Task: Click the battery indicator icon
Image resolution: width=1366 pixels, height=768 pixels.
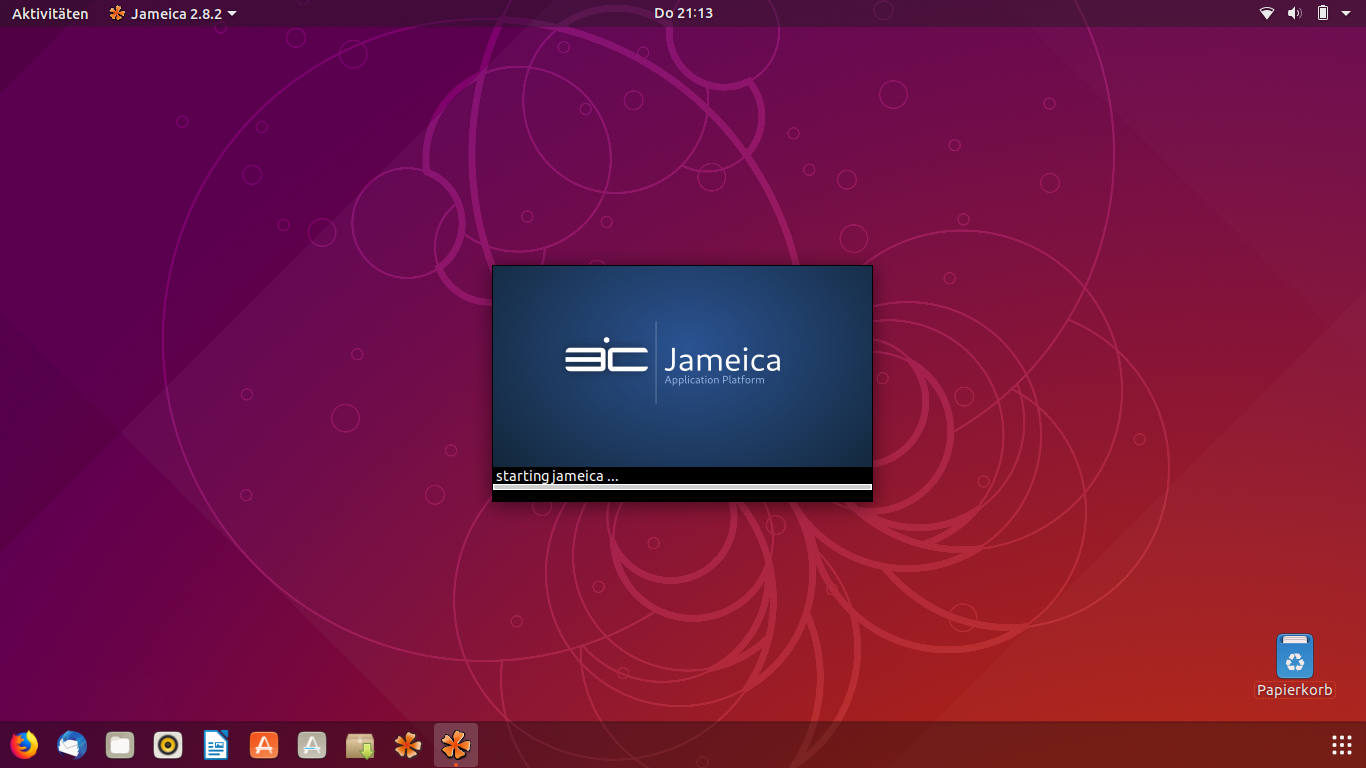Action: point(1323,13)
